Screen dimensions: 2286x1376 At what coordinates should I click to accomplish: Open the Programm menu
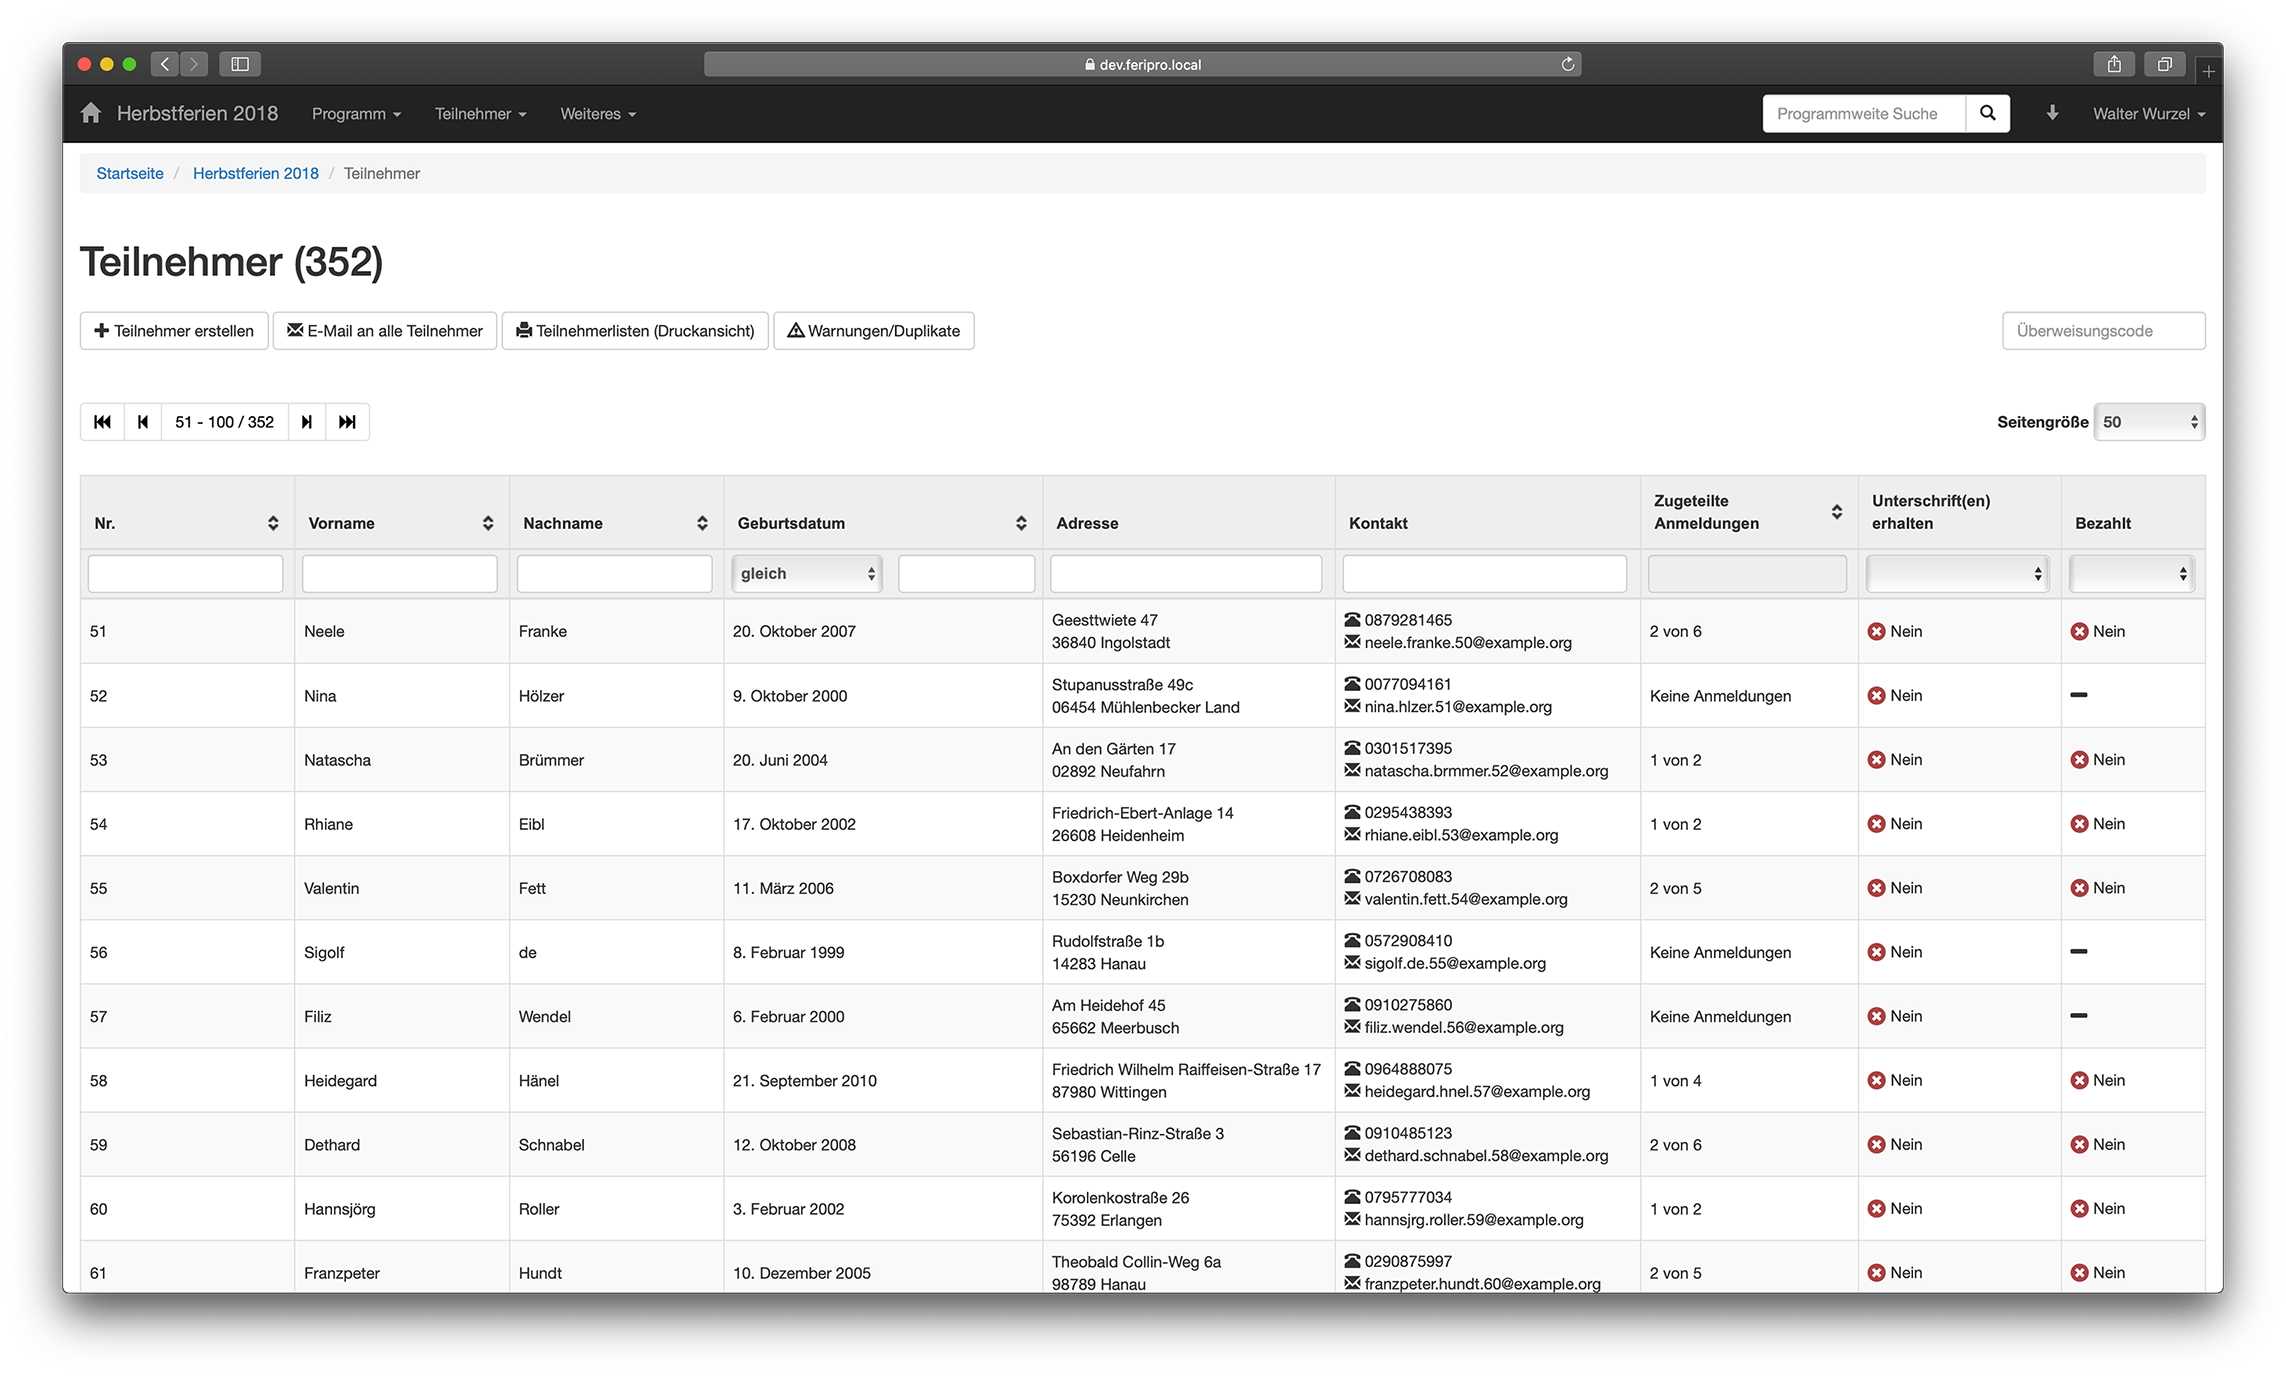[x=356, y=114]
